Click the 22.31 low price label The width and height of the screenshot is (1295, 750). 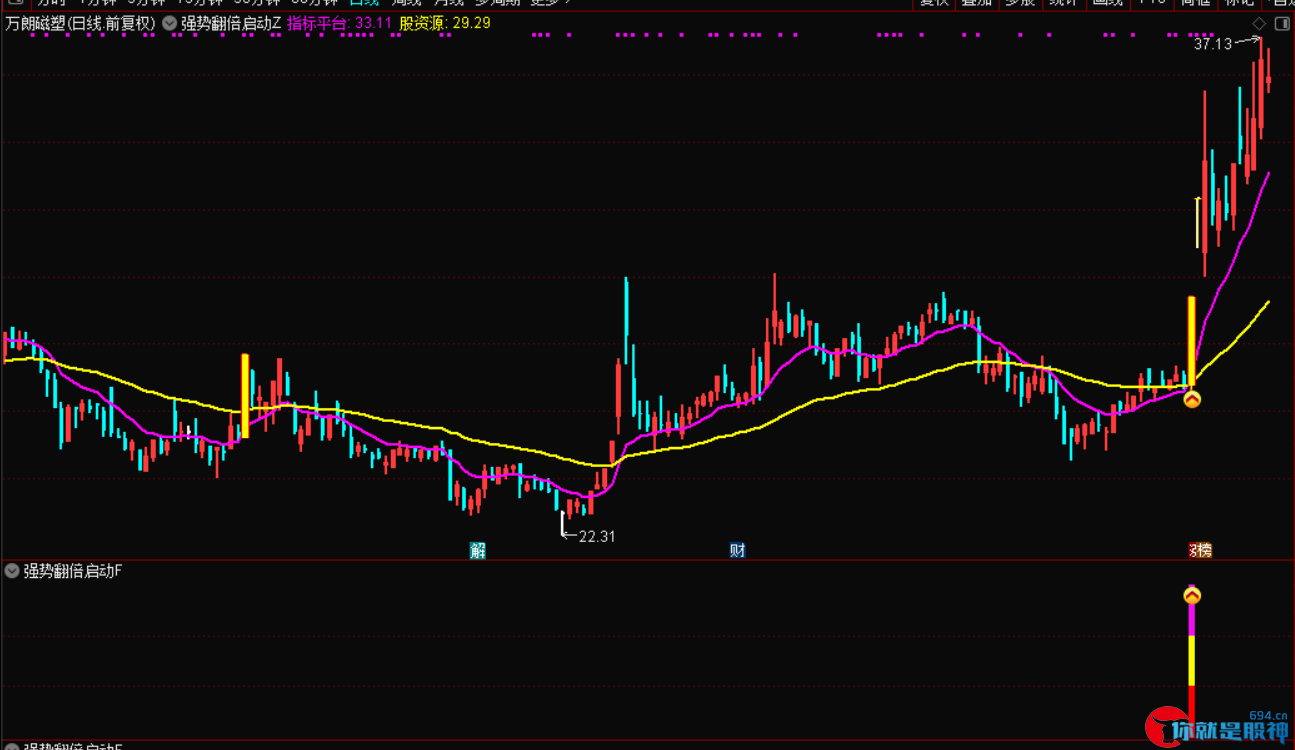[596, 536]
